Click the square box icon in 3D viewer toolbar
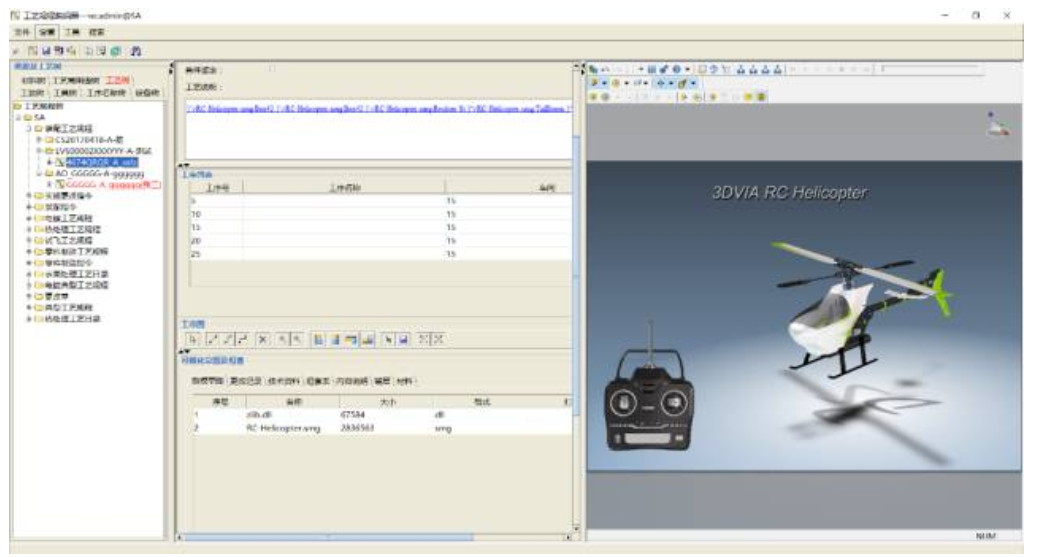The height and width of the screenshot is (557, 1037). [x=702, y=69]
